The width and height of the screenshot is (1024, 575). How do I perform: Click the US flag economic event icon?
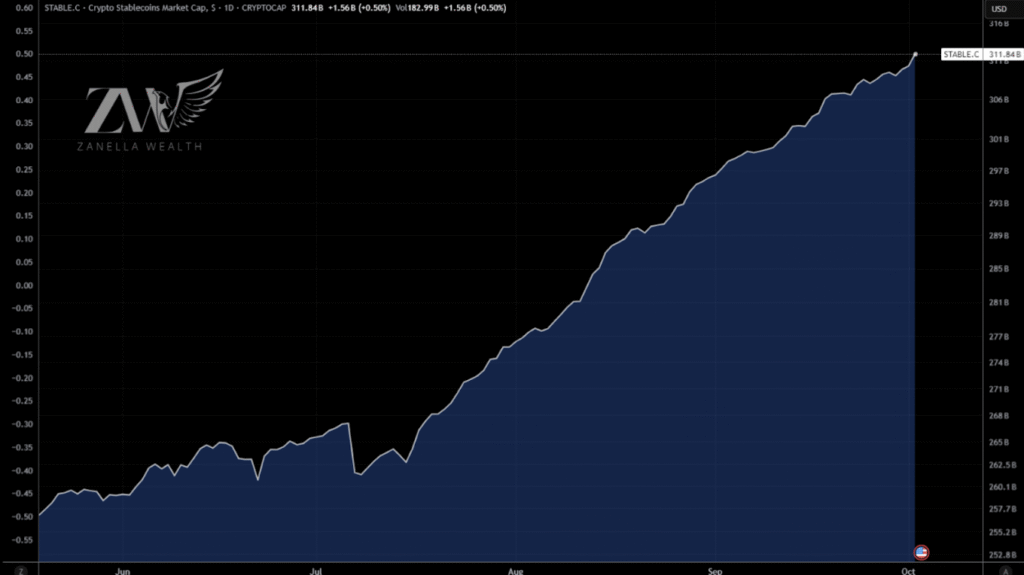[x=921, y=551]
